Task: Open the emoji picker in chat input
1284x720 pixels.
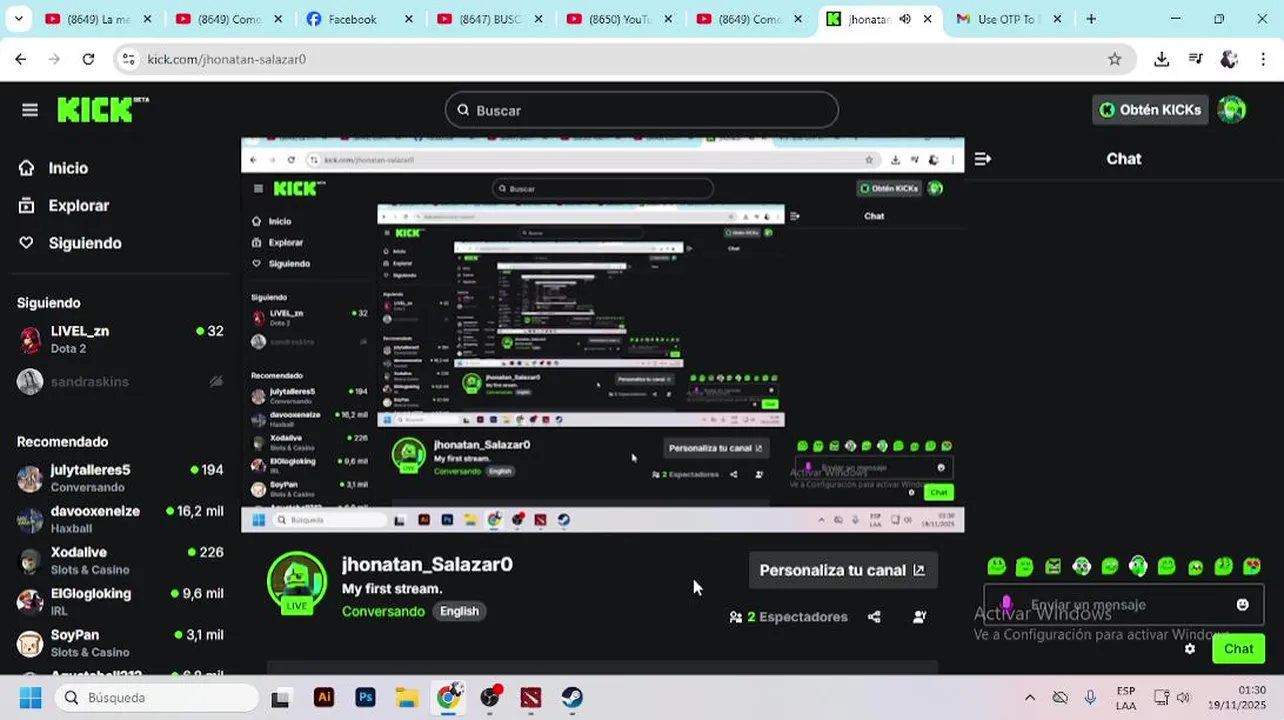Action: (1242, 605)
